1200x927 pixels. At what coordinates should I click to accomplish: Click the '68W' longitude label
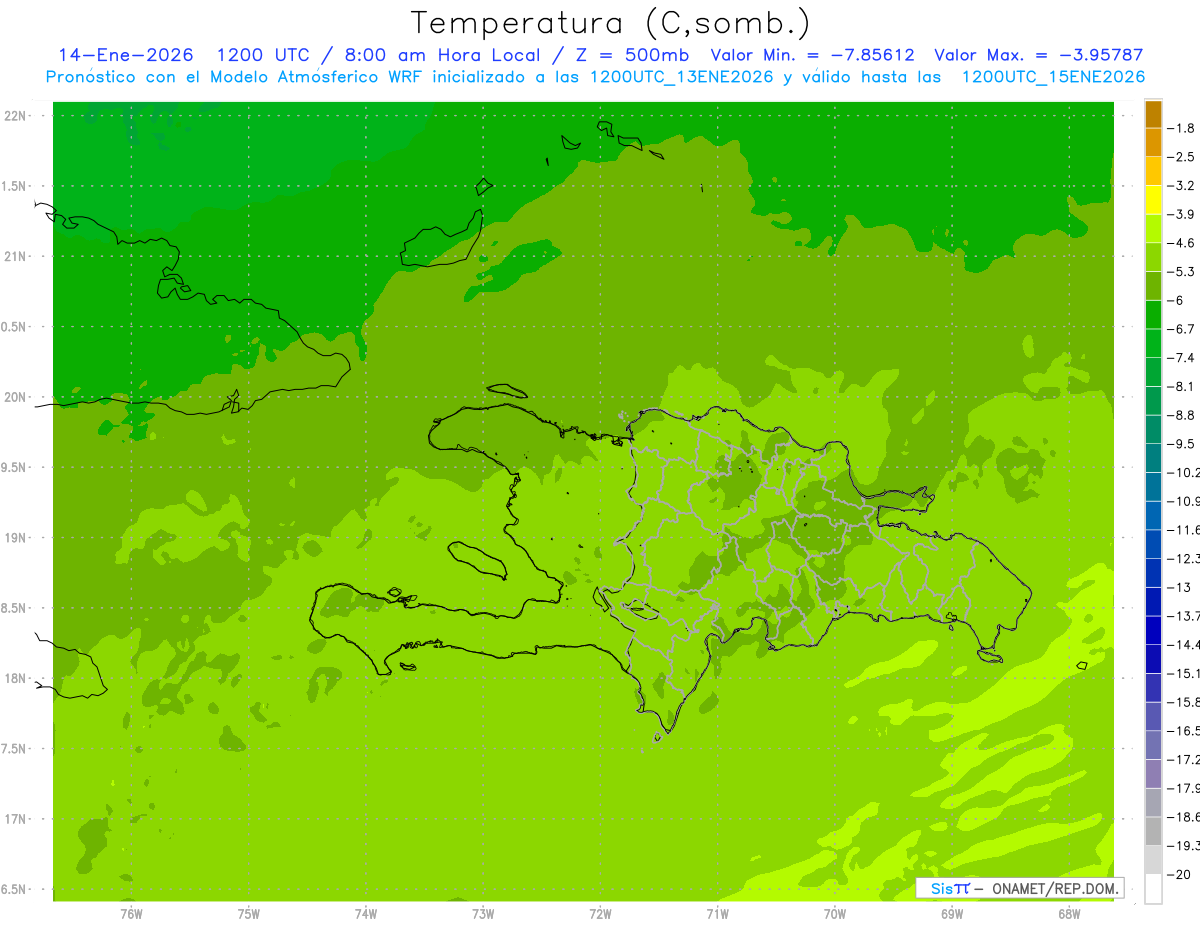click(1069, 913)
